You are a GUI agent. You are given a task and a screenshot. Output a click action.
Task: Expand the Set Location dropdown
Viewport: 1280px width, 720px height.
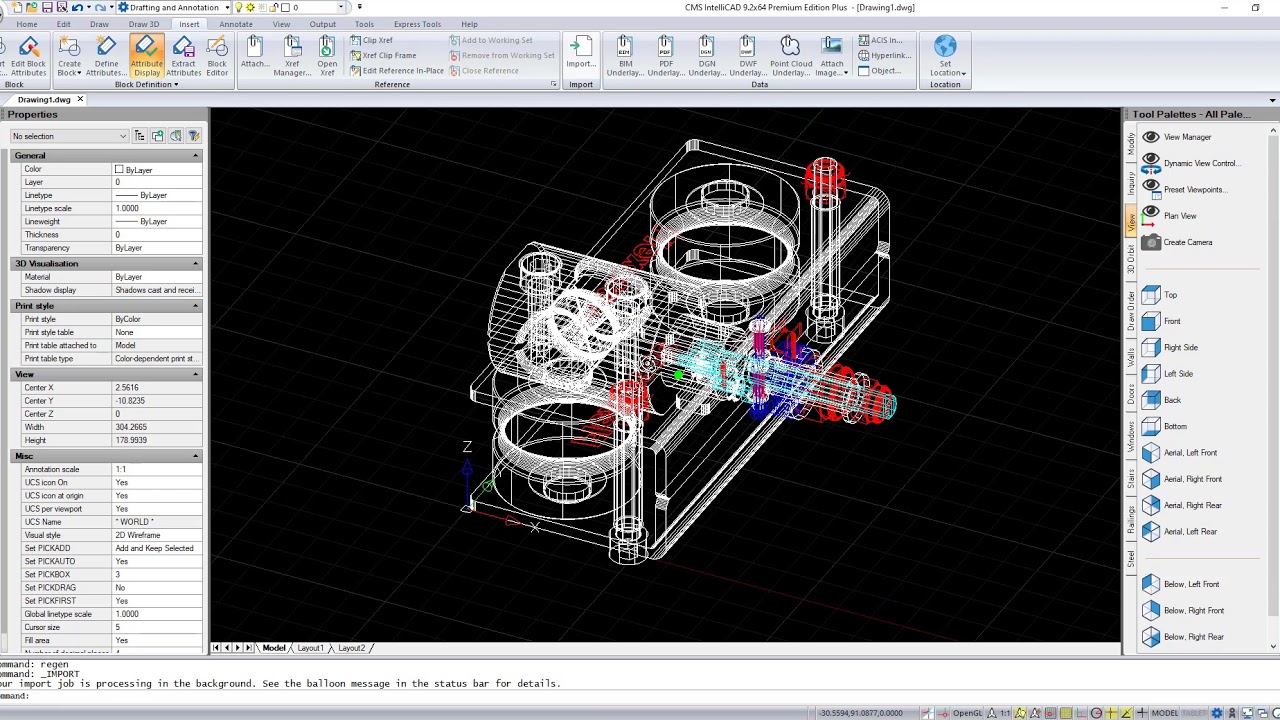click(946, 72)
